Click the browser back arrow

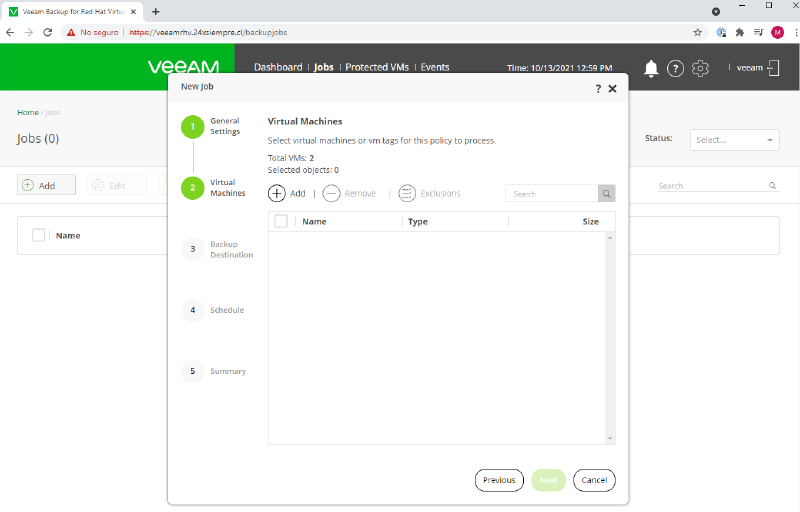[x=10, y=32]
